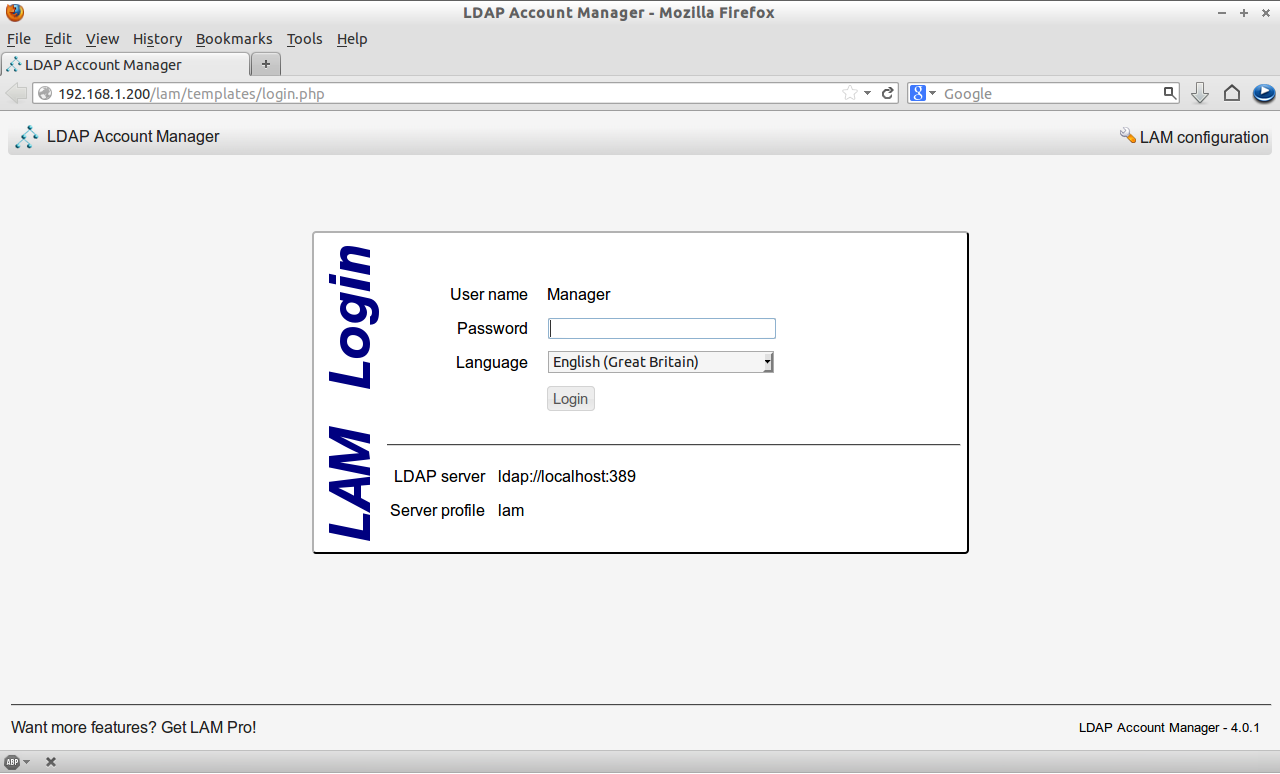1280x774 pixels.
Task: Minimize the Firefox window
Action: tap(1222, 13)
